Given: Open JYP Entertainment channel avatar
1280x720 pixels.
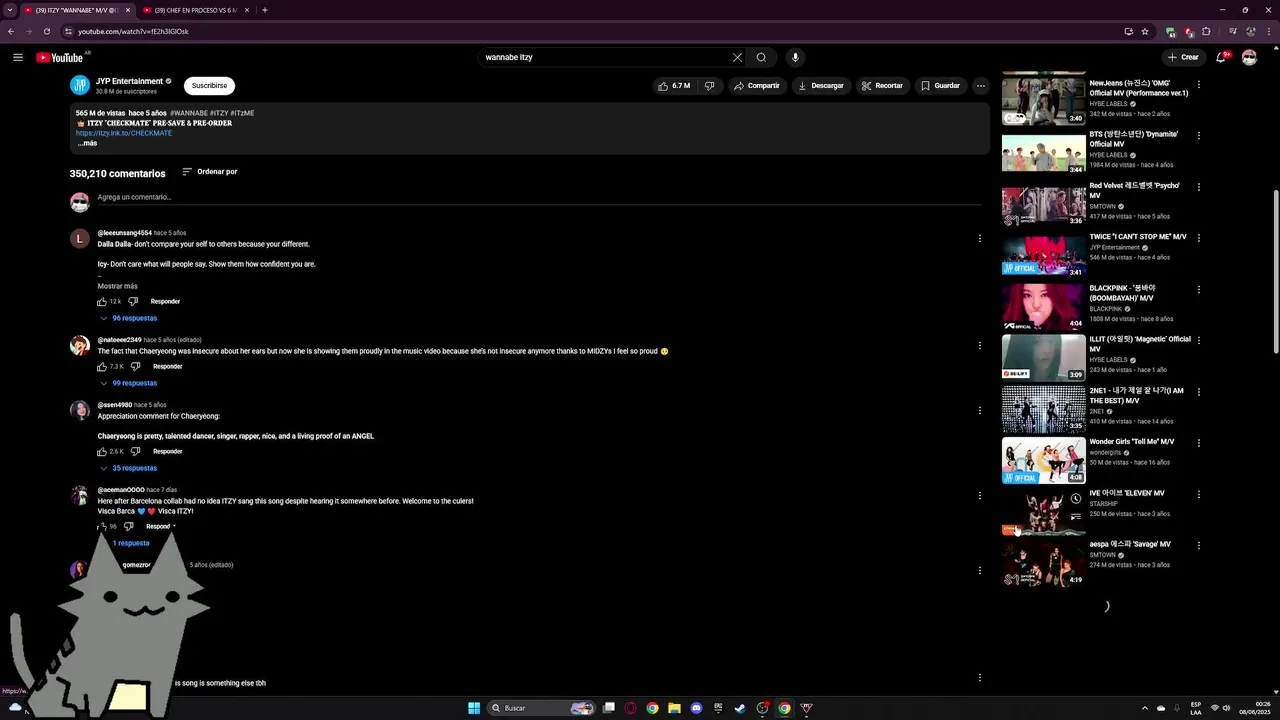Looking at the screenshot, I should (x=79, y=85).
